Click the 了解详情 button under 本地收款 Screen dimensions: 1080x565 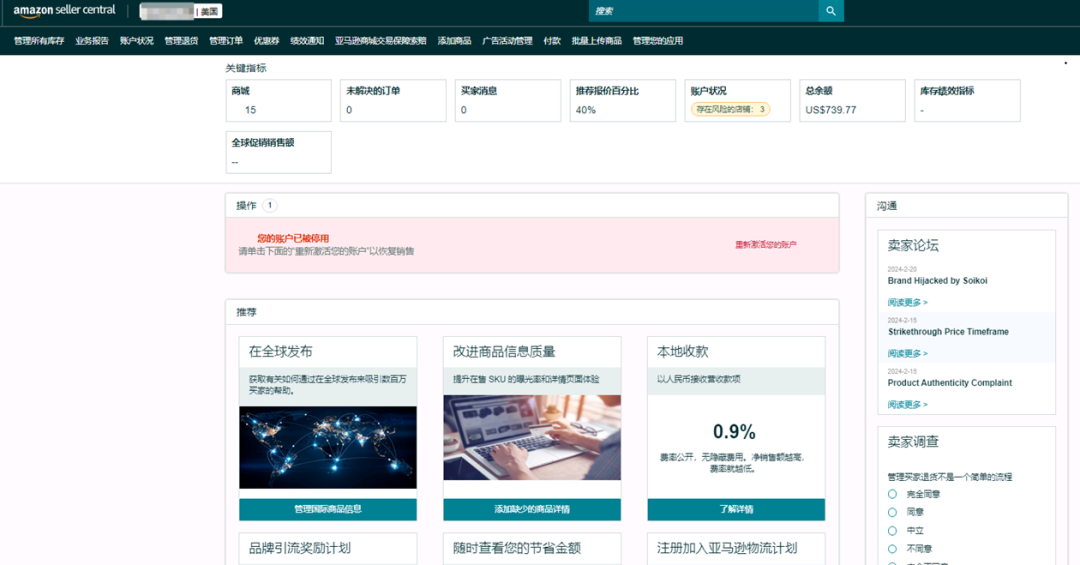tap(736, 509)
